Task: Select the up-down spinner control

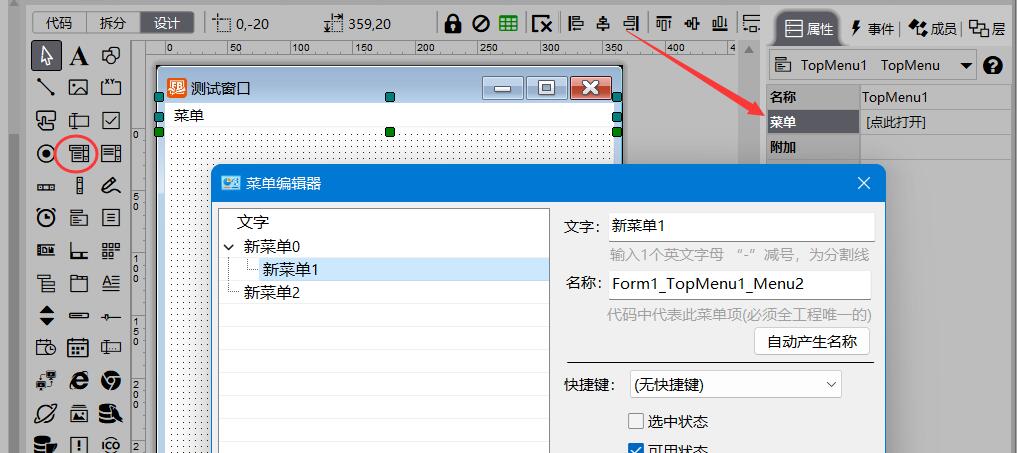Action: click(x=47, y=315)
